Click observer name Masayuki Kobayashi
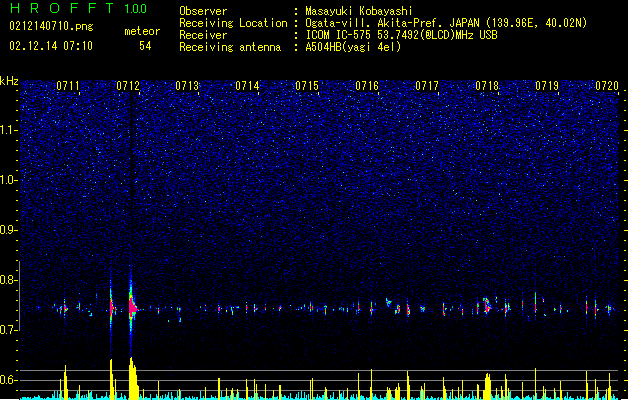Image resolution: width=629 pixels, height=400 pixels. [x=359, y=11]
